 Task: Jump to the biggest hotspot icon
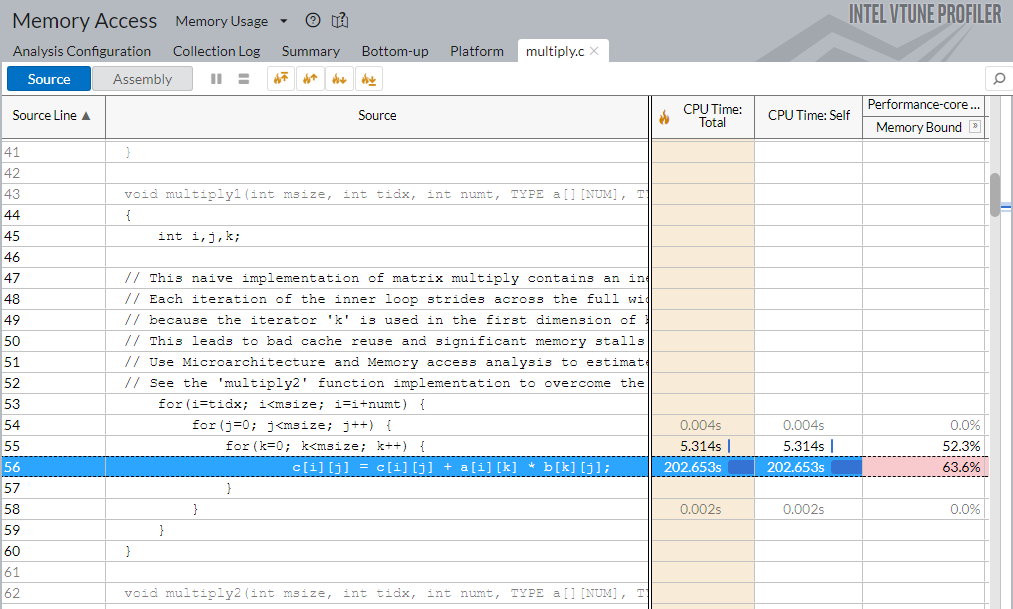point(281,79)
